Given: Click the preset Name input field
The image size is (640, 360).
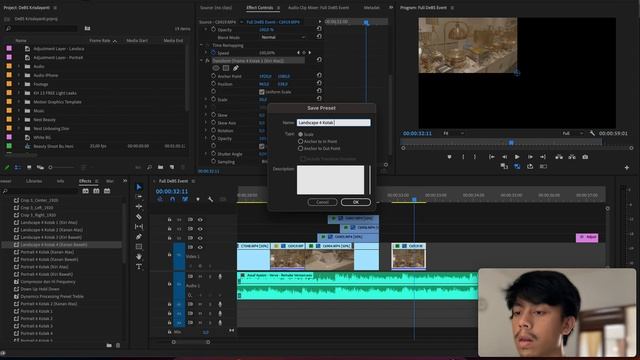Looking at the screenshot, I should pyautogui.click(x=333, y=122).
